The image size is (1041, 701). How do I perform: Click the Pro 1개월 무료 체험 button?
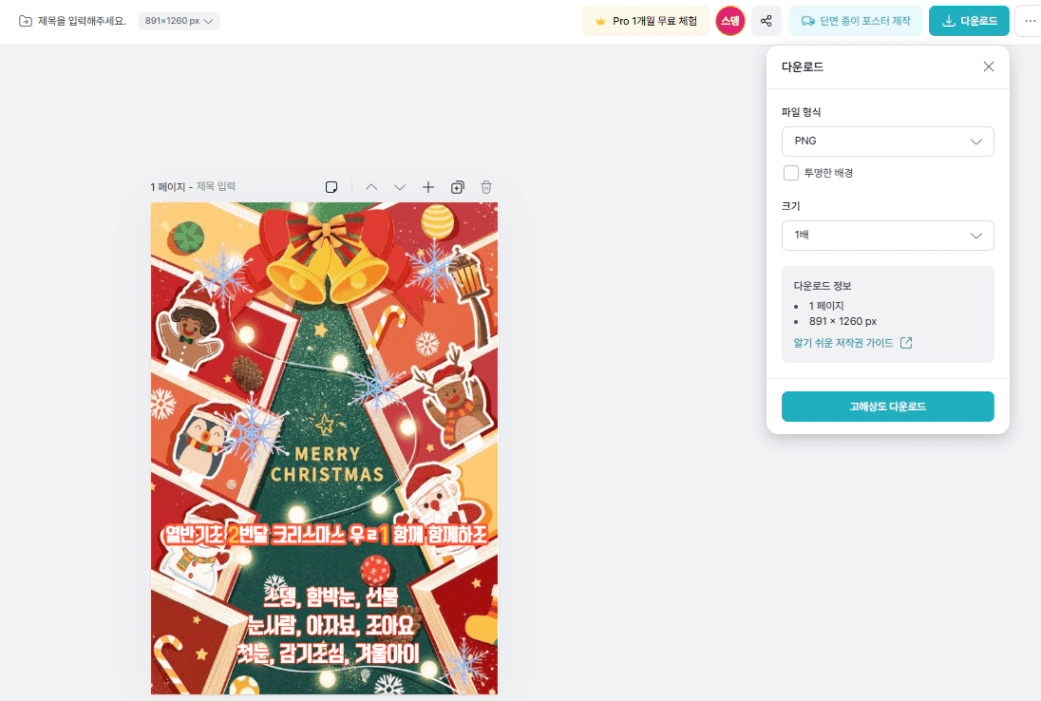pos(646,21)
